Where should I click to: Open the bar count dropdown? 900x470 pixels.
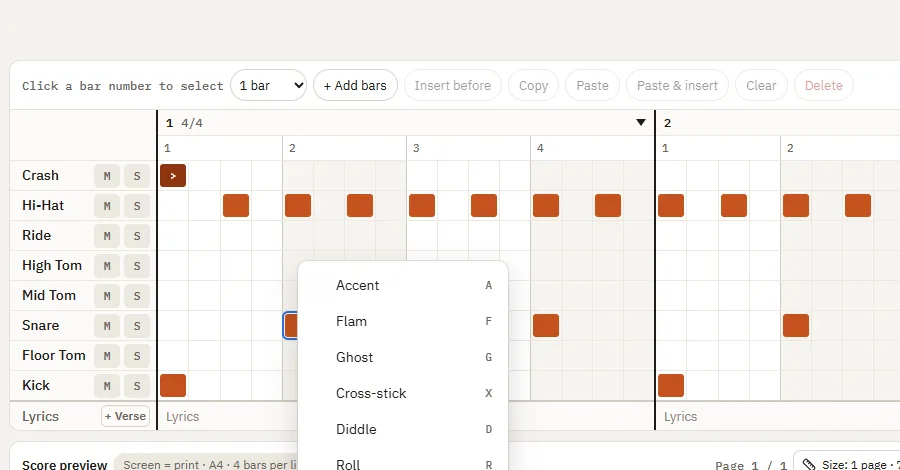click(x=269, y=86)
